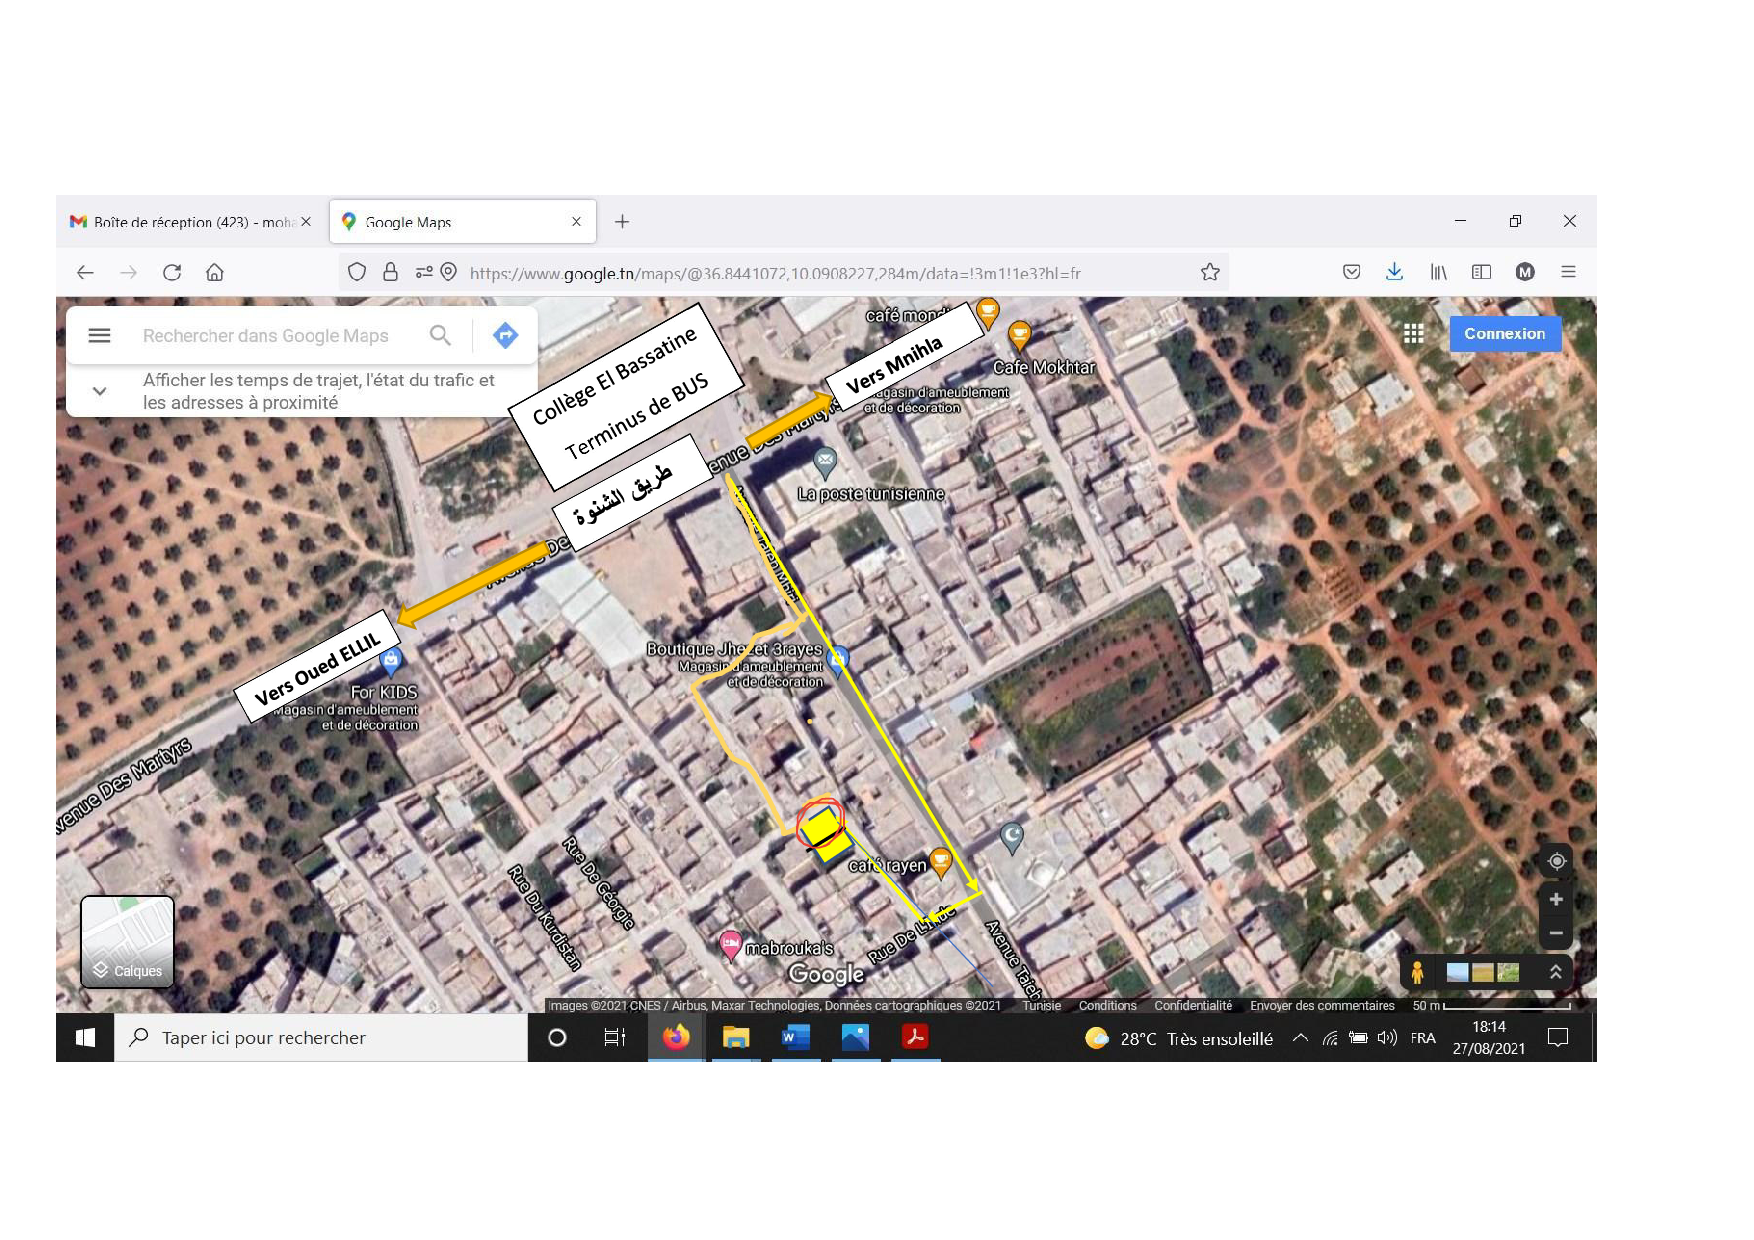Expand the imagery strip with double chevron
The image size is (1754, 1240).
click(1556, 972)
